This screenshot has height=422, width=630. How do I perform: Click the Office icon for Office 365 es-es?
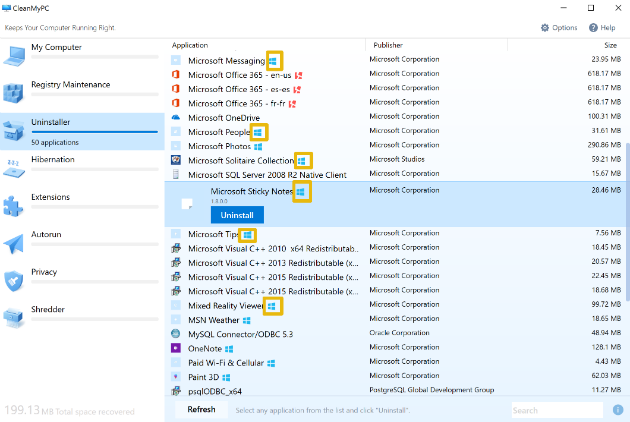(x=176, y=88)
